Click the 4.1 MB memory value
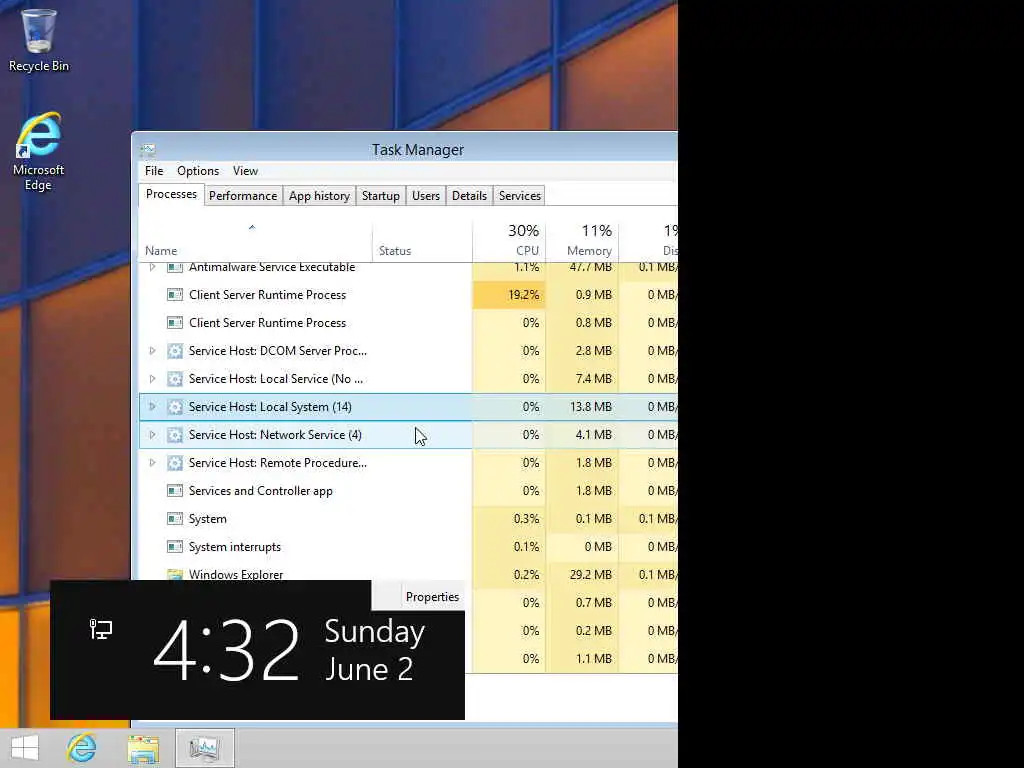This screenshot has width=1024, height=768. click(x=594, y=435)
